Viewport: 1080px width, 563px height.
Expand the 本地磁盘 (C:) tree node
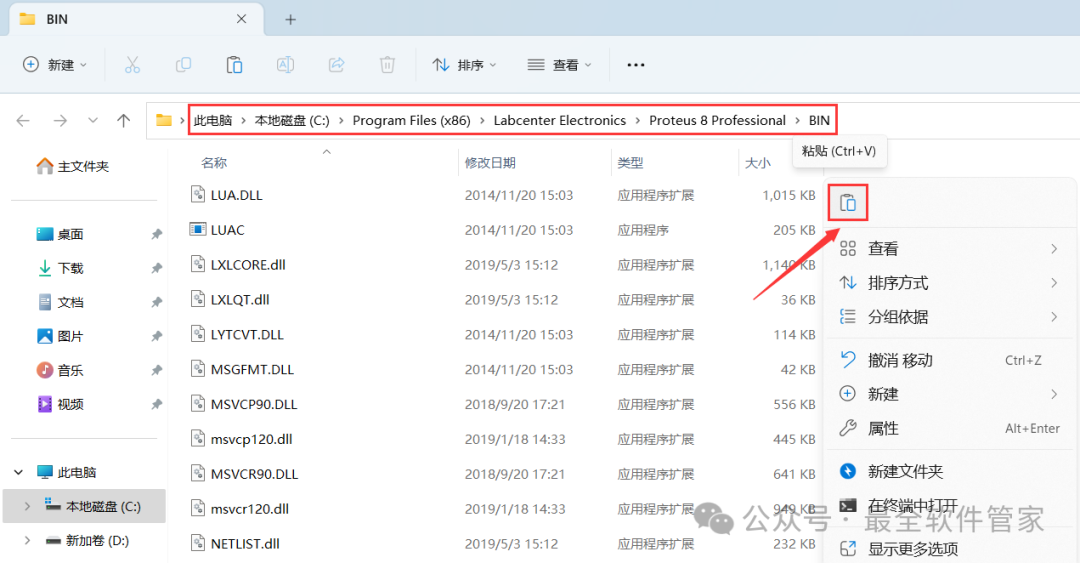click(27, 506)
